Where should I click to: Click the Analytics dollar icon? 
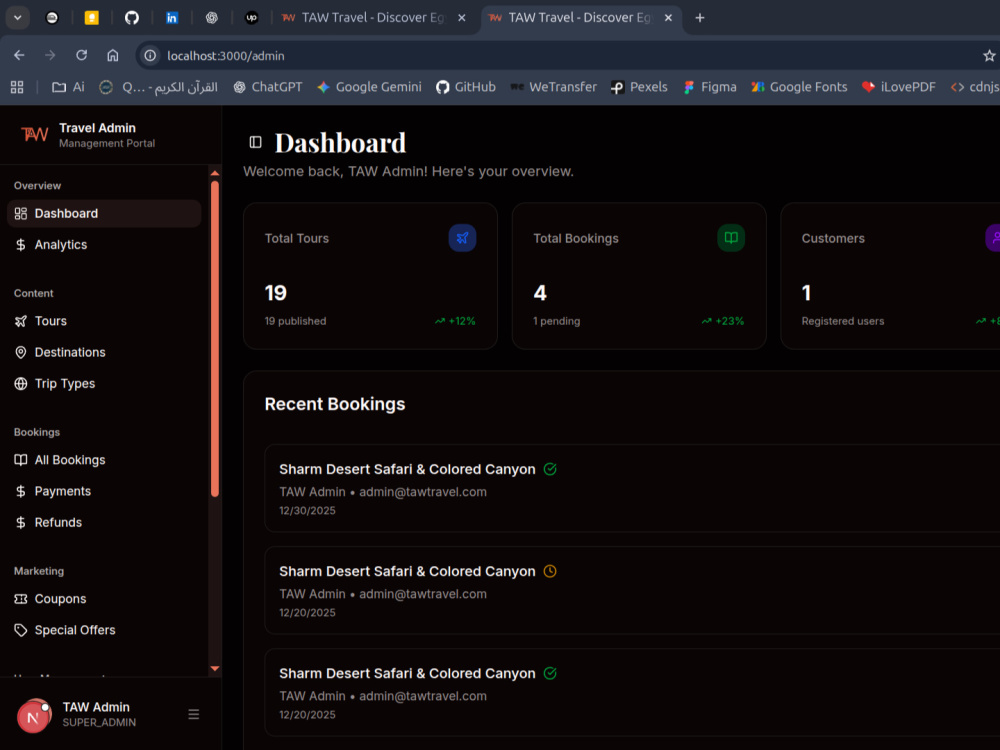click(x=21, y=245)
